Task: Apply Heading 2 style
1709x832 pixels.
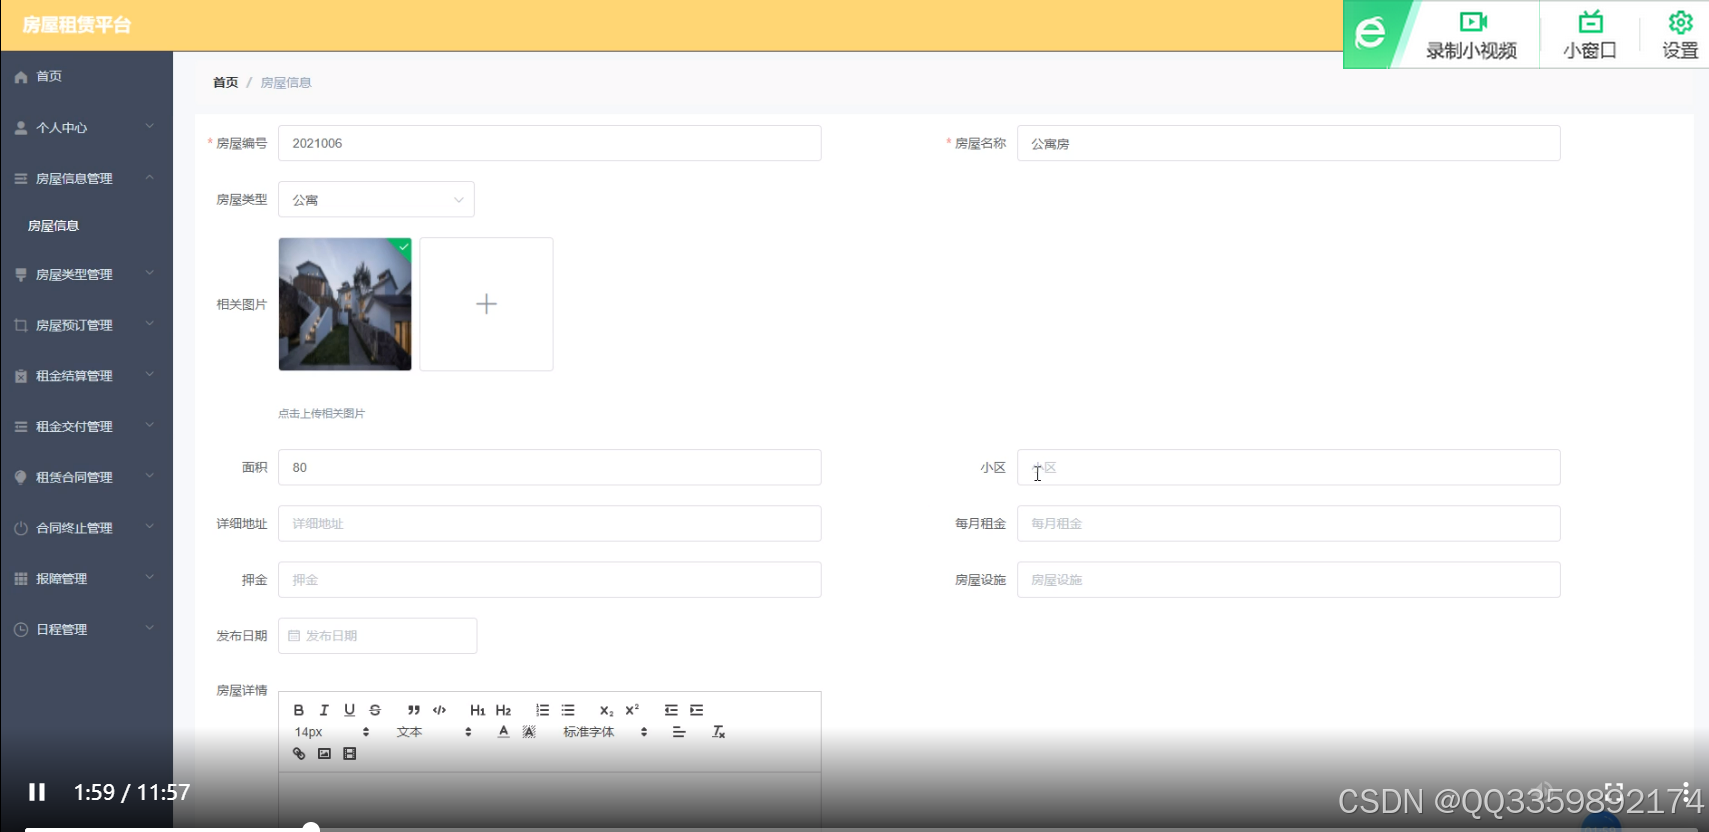Action: [503, 710]
